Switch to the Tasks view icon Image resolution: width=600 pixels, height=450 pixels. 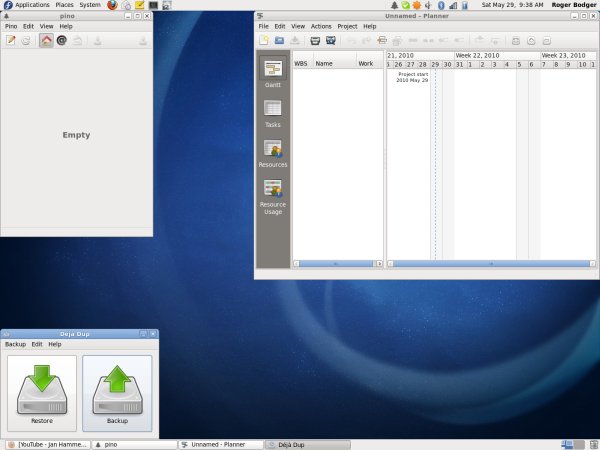tap(272, 112)
